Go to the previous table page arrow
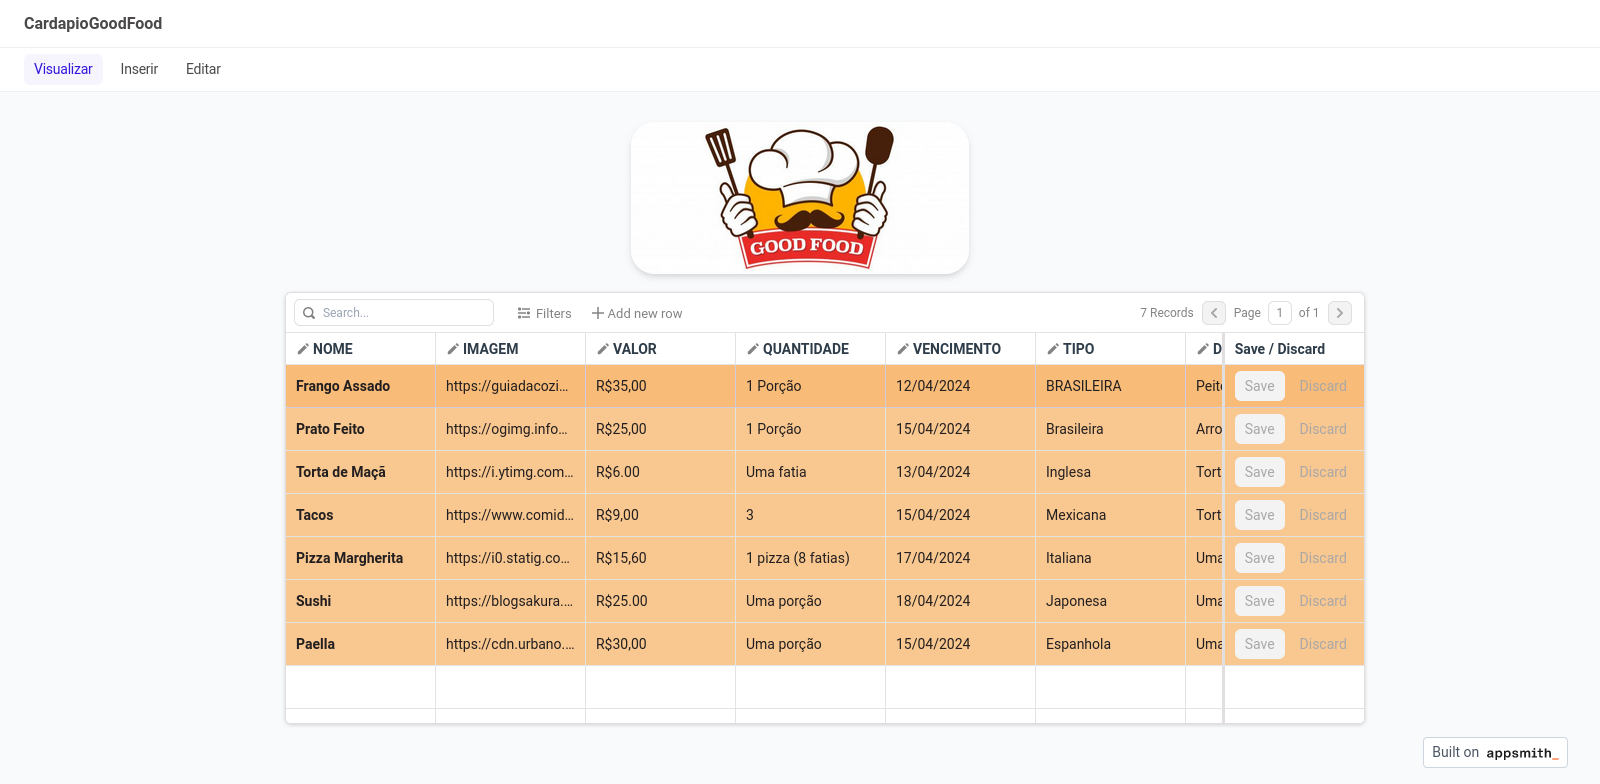The width and height of the screenshot is (1600, 784). pos(1214,313)
